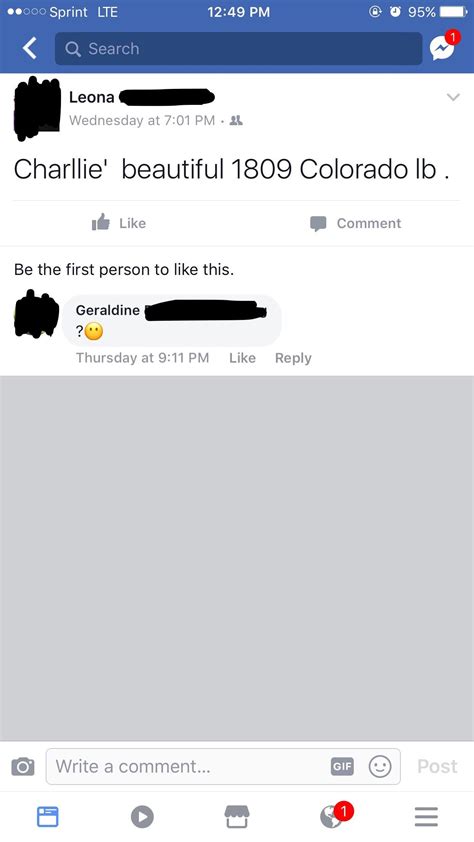Tap the back arrow in header
This screenshot has width=474, height=842.
[30, 48]
